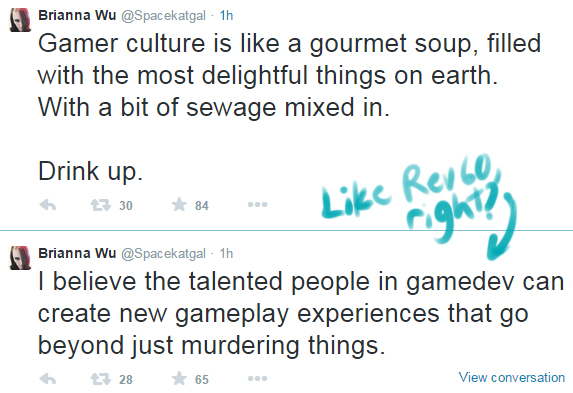Click View conversation link
573x393 pixels.
pyautogui.click(x=512, y=377)
